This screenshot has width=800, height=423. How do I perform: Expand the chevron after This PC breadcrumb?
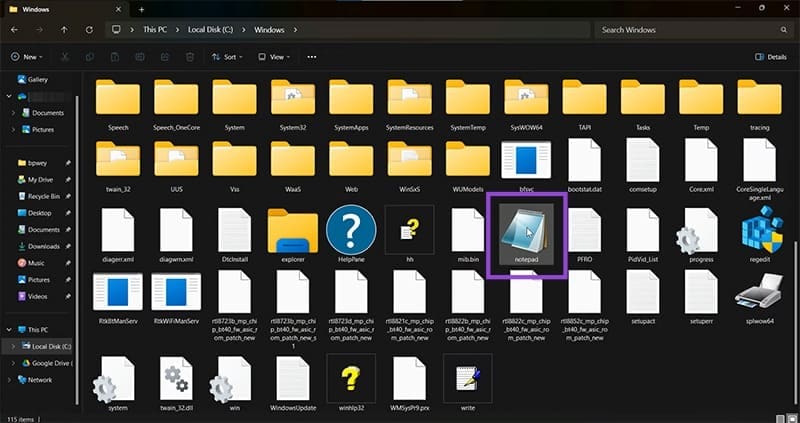point(178,30)
